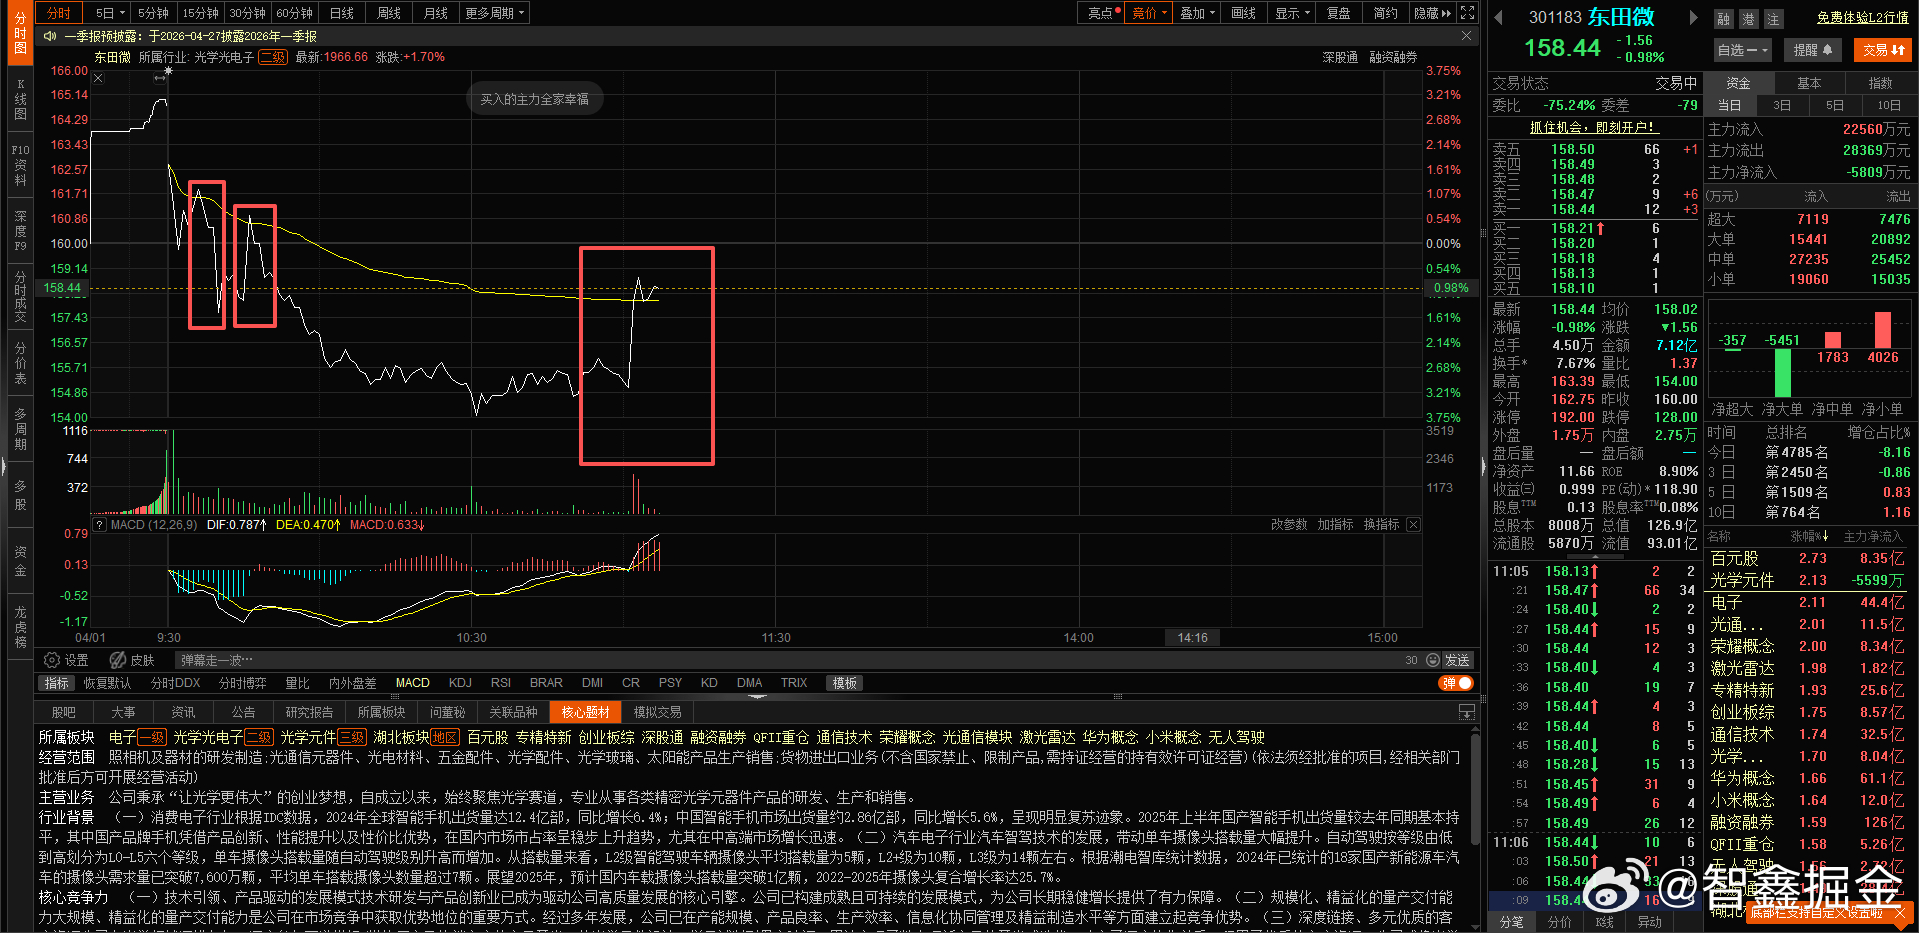Open the 资金 sidebar item
The height and width of the screenshot is (933, 1919).
click(x=20, y=561)
